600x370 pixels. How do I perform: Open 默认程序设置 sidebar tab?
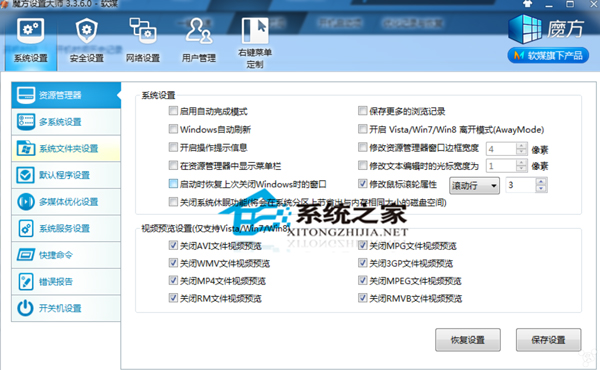coord(66,175)
